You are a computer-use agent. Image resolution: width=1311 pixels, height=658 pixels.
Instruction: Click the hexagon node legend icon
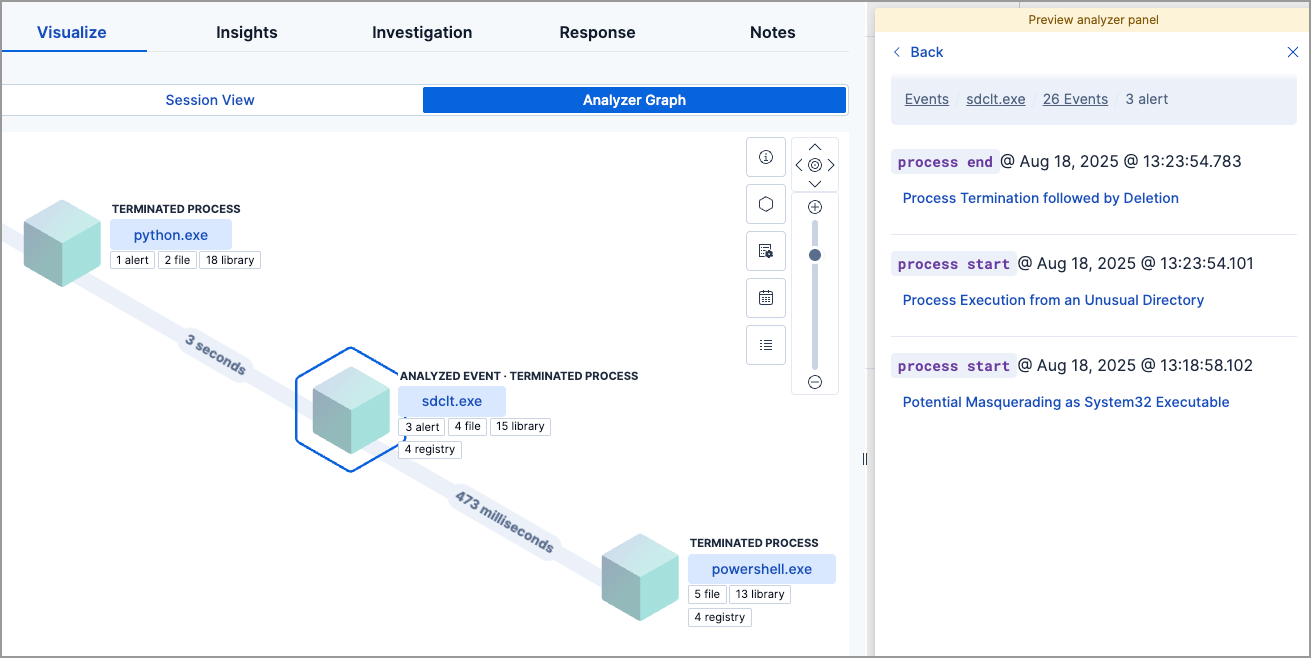[766, 204]
